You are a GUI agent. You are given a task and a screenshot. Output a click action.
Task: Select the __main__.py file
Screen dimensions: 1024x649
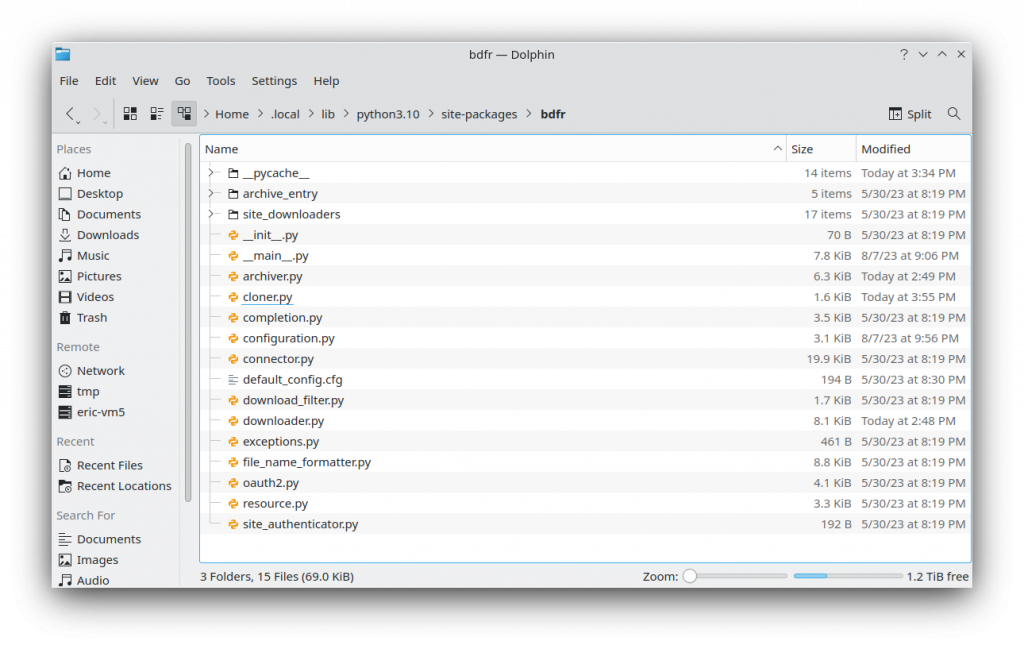pos(275,256)
